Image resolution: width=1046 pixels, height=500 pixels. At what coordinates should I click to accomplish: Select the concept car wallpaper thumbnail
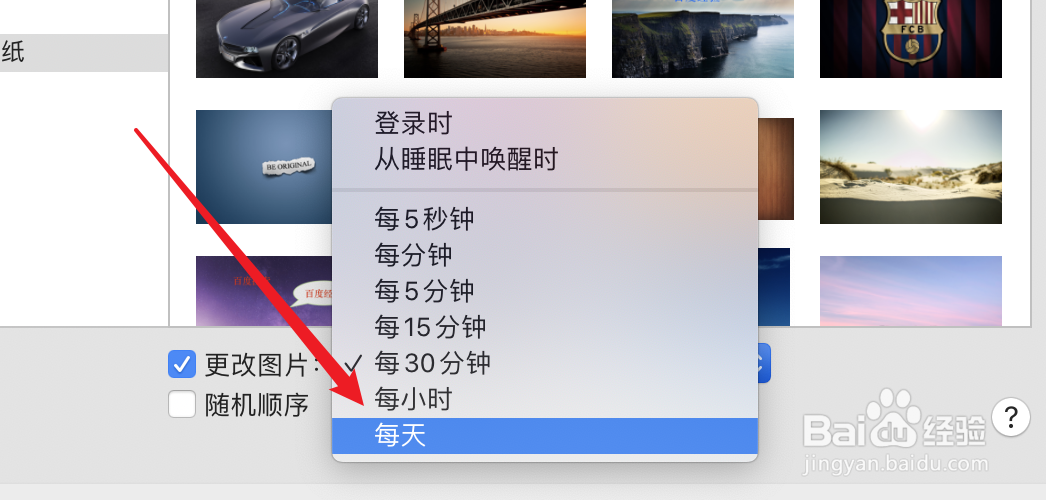click(287, 39)
